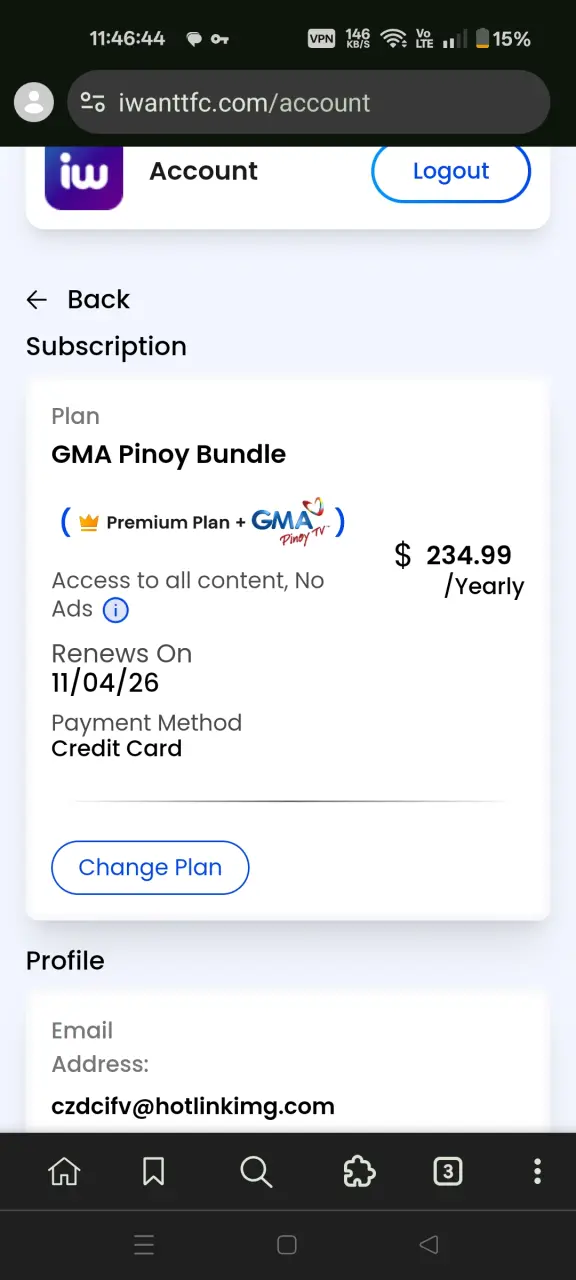Tap the info icon next to Ads
Viewport: 576px width, 1280px height.
[x=116, y=610]
